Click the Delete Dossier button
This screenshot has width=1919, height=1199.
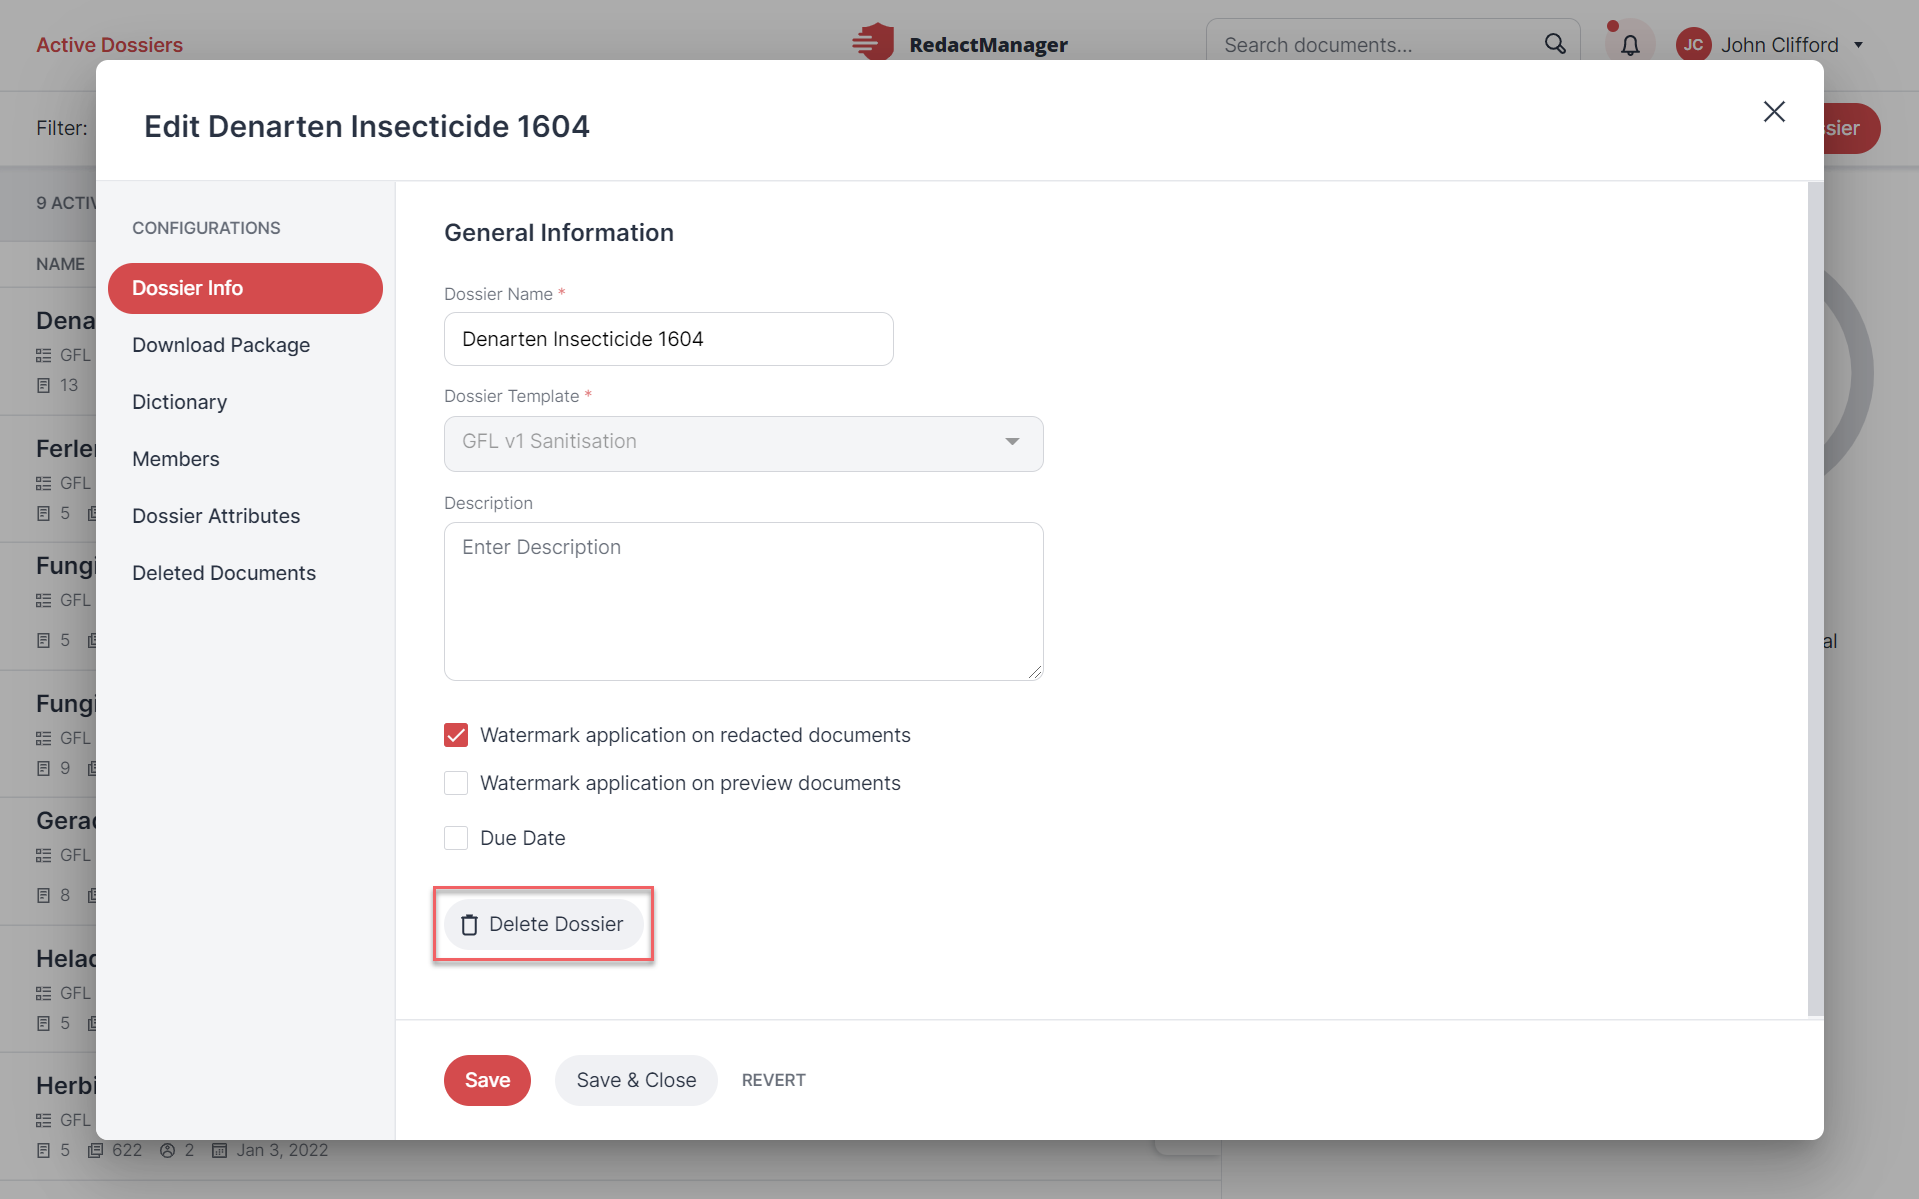[x=543, y=924]
